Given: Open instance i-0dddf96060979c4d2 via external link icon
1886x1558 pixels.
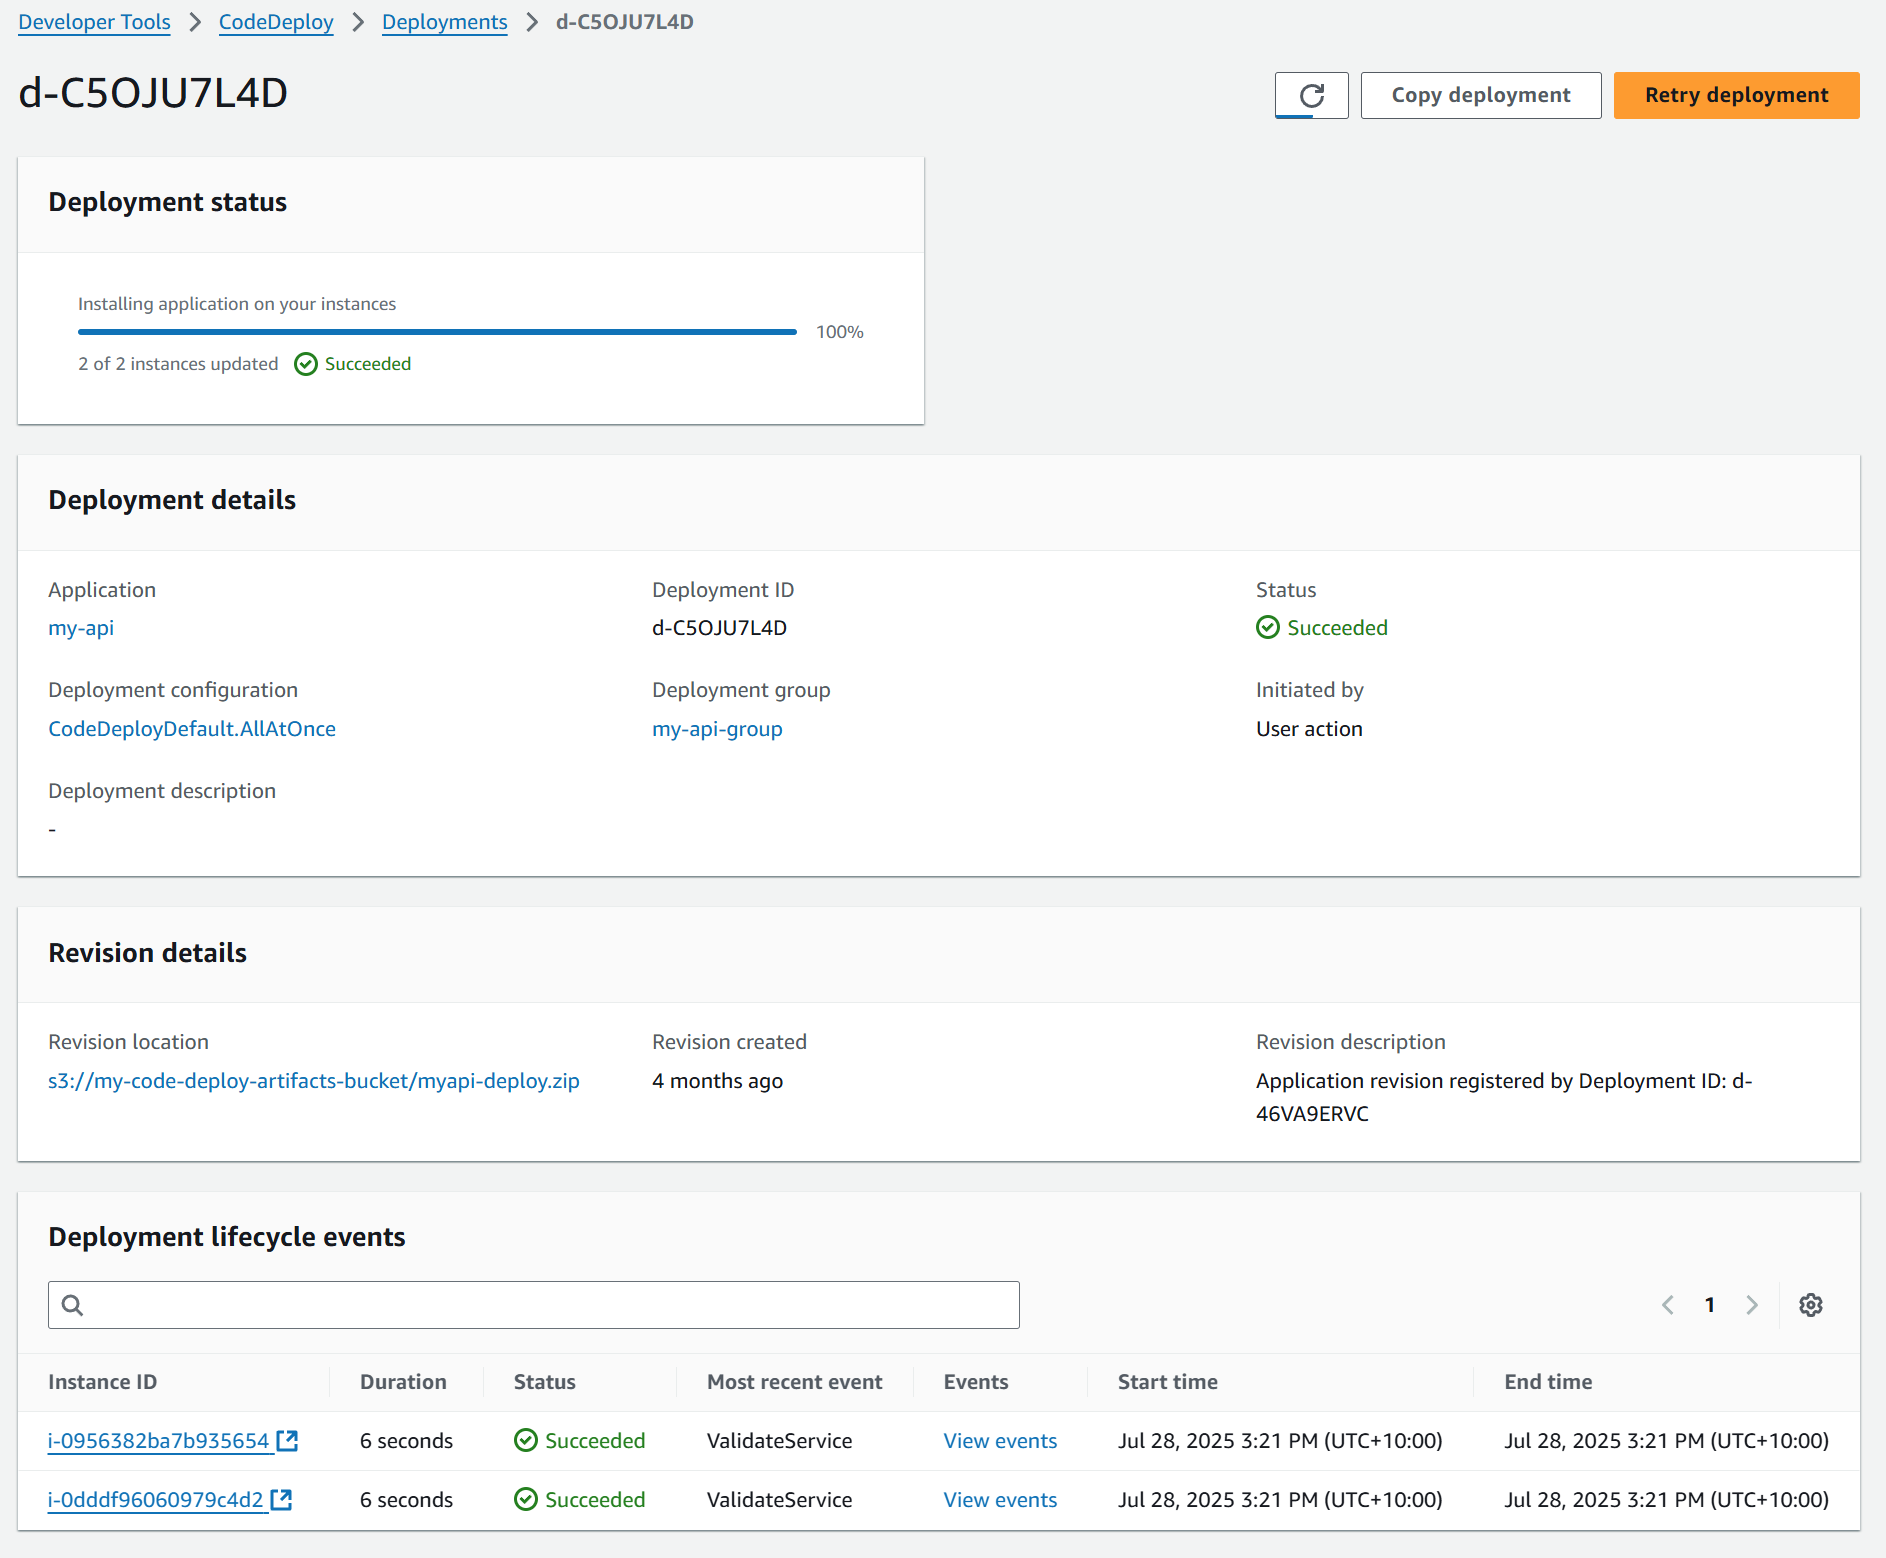Looking at the screenshot, I should [282, 1499].
